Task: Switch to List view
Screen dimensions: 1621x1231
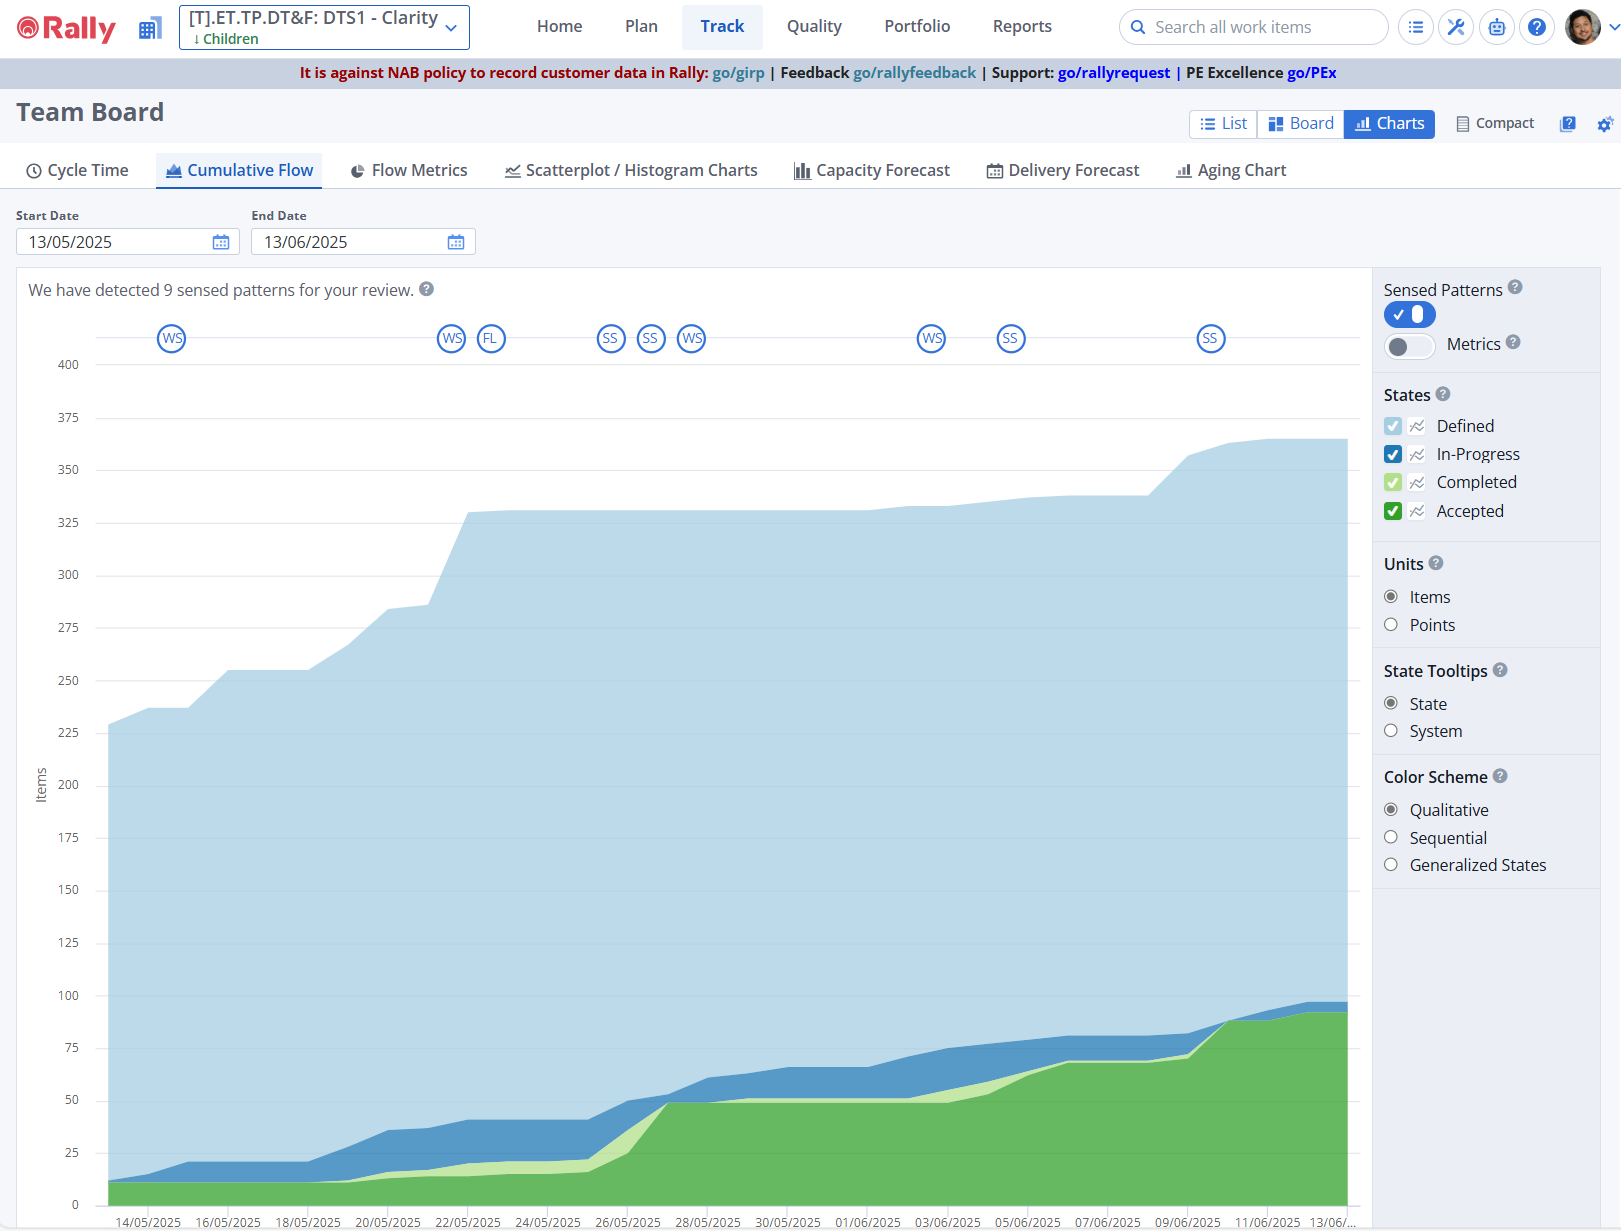Action: [x=1223, y=124]
